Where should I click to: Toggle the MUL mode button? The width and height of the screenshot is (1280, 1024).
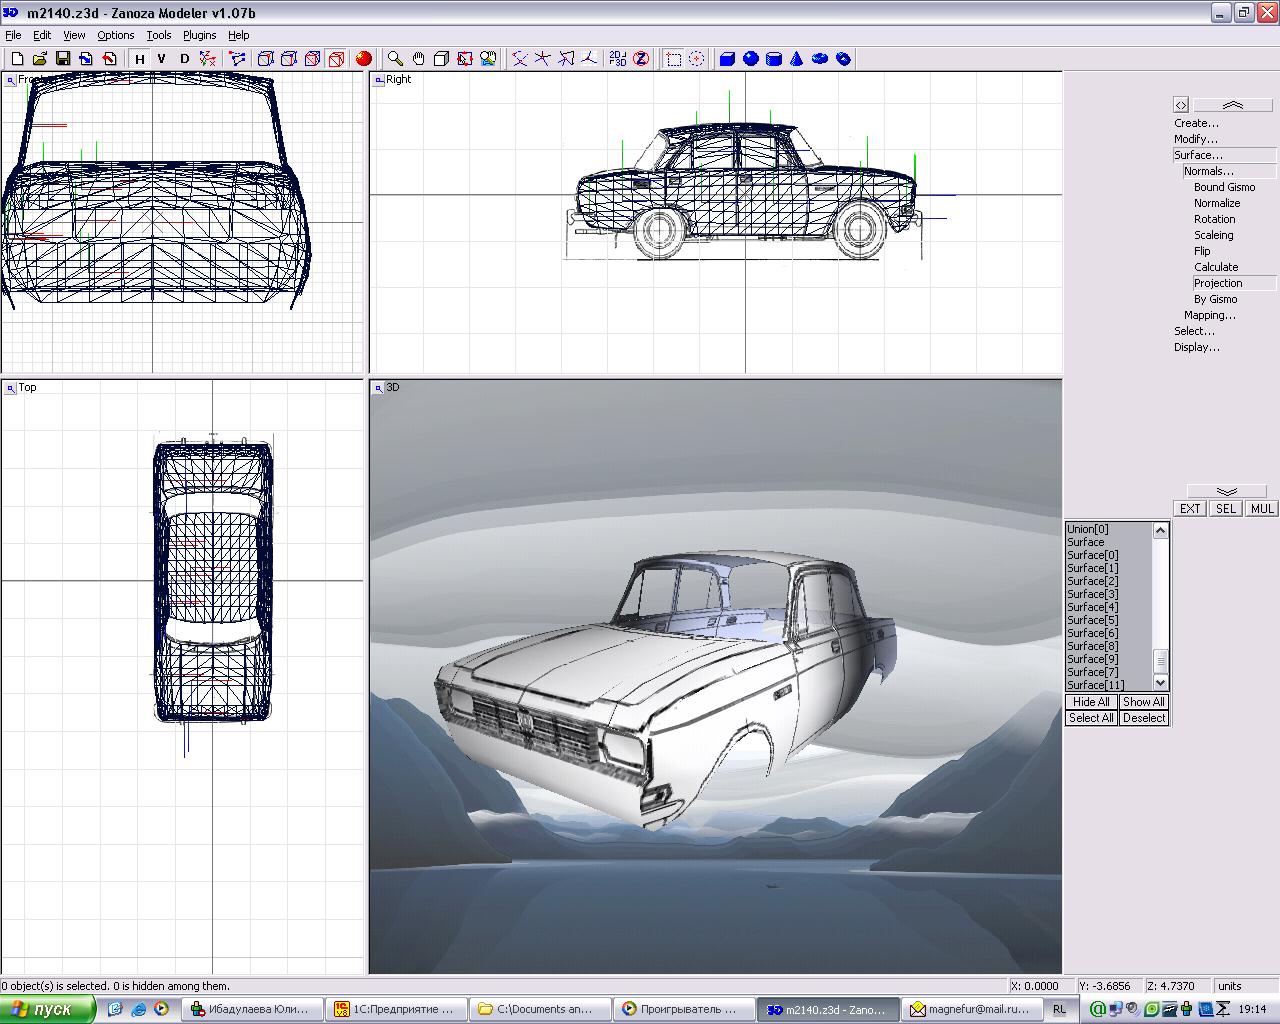point(1262,508)
